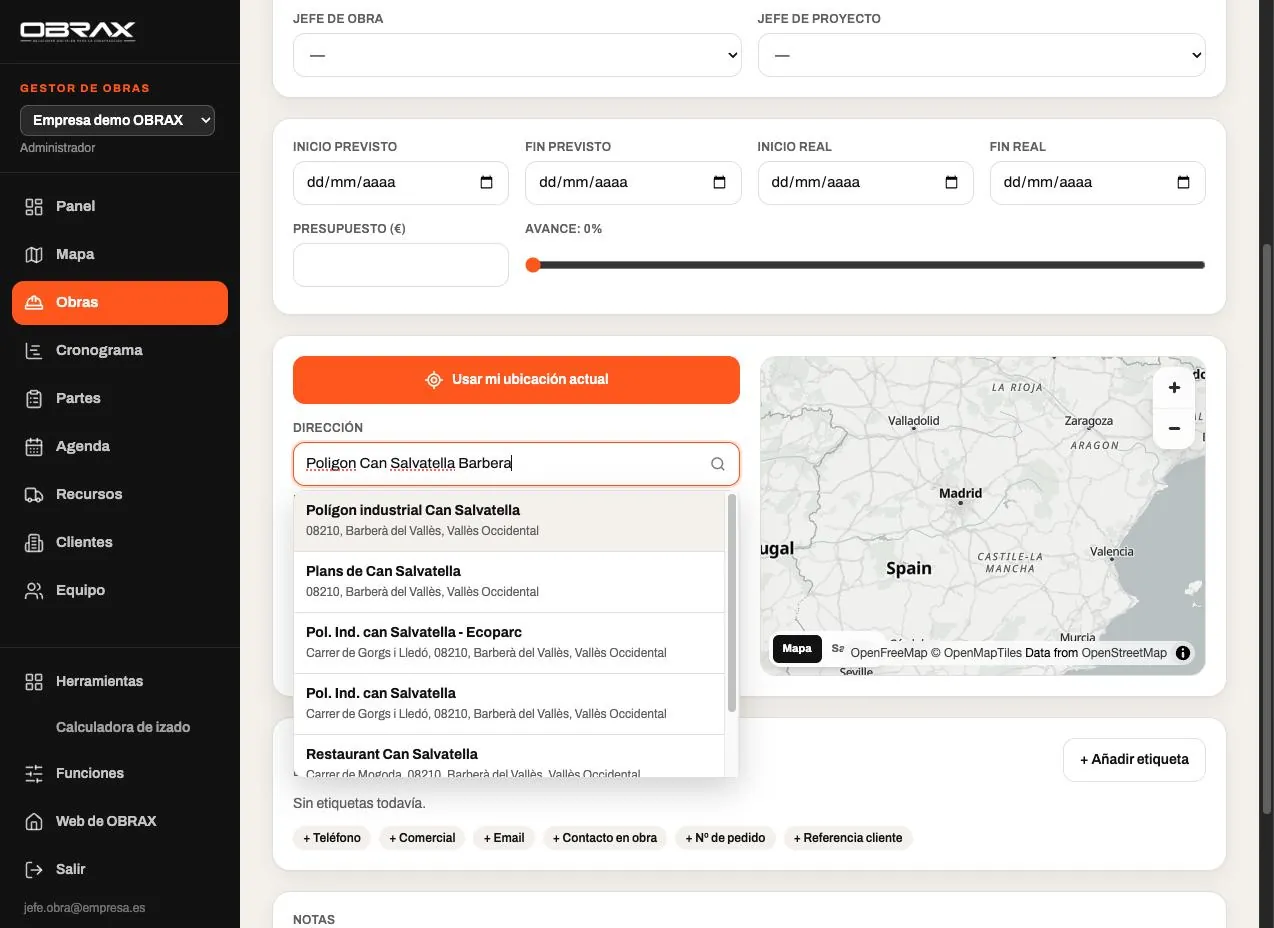Open the Empresa demo OBRAX selector

[x=117, y=120]
